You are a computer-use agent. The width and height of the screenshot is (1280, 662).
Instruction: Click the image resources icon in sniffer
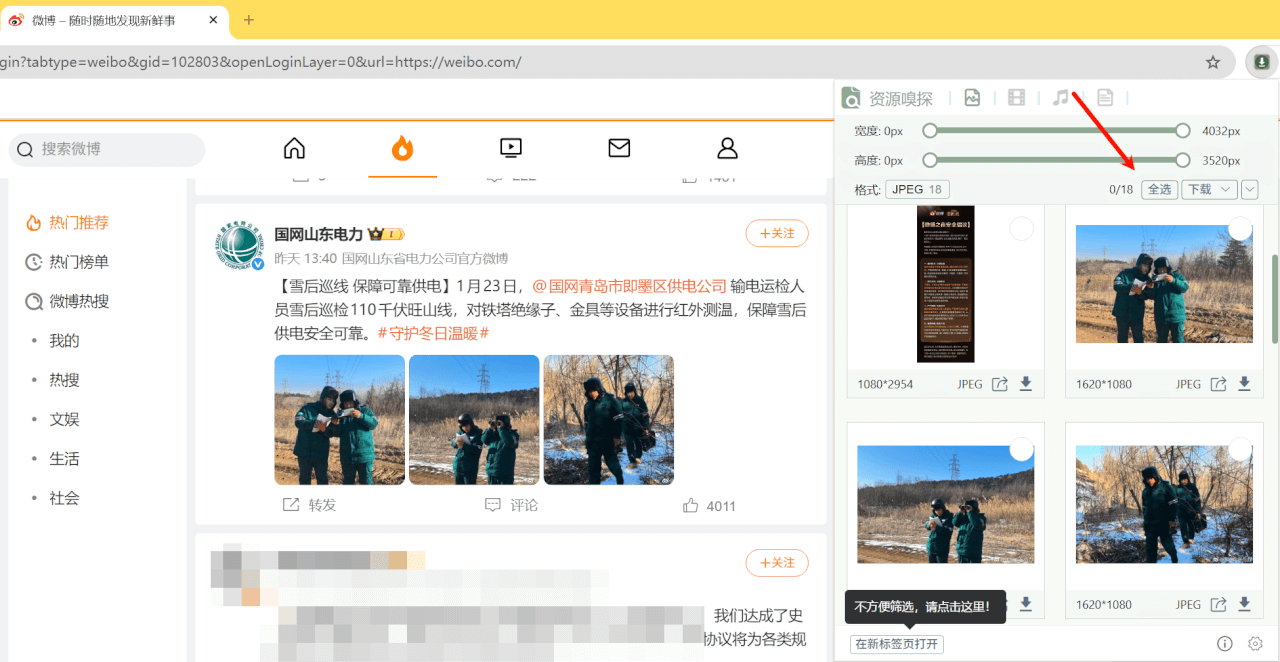(x=971, y=98)
